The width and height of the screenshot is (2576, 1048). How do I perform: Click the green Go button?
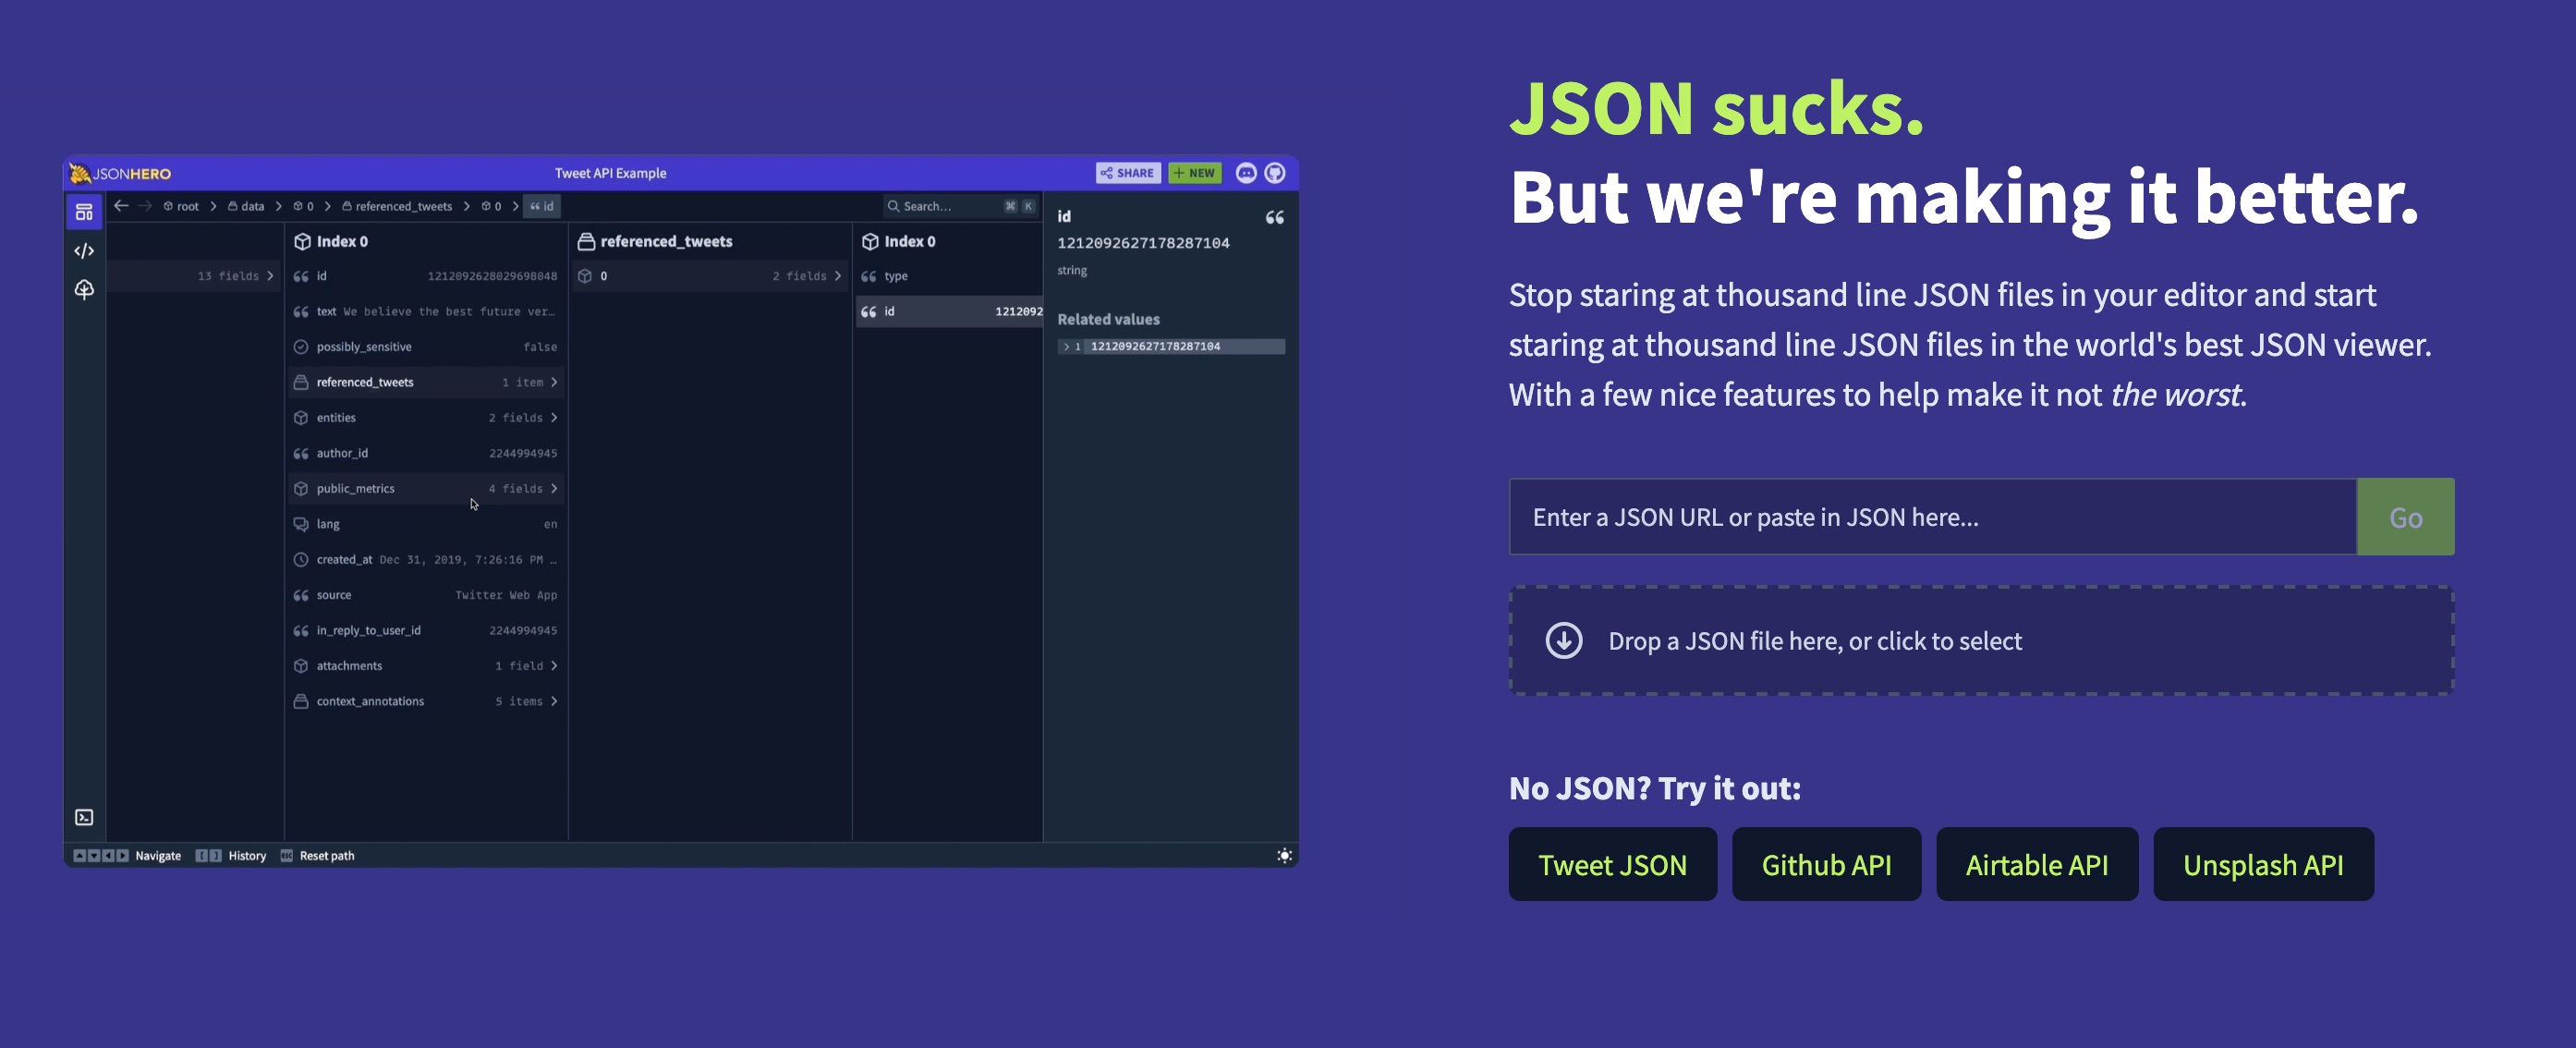click(2406, 517)
